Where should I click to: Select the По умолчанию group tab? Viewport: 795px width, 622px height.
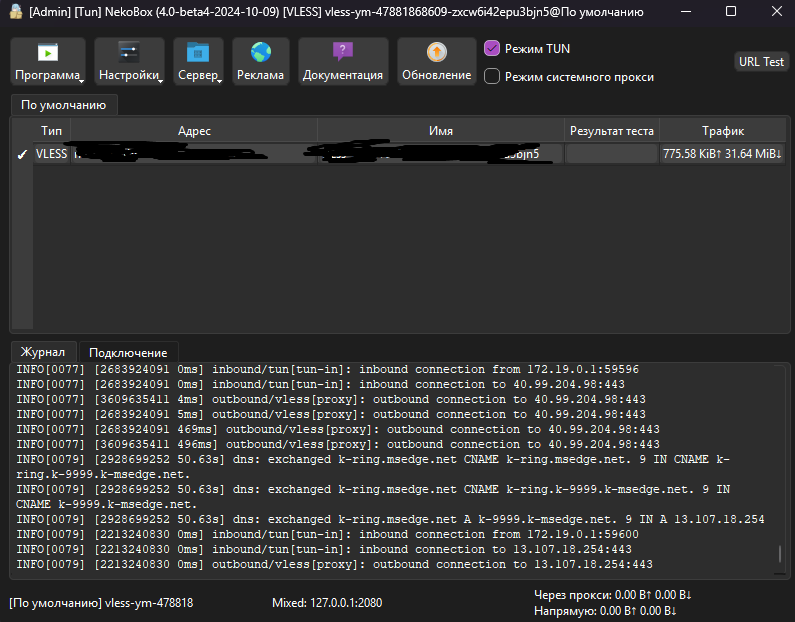(64, 105)
